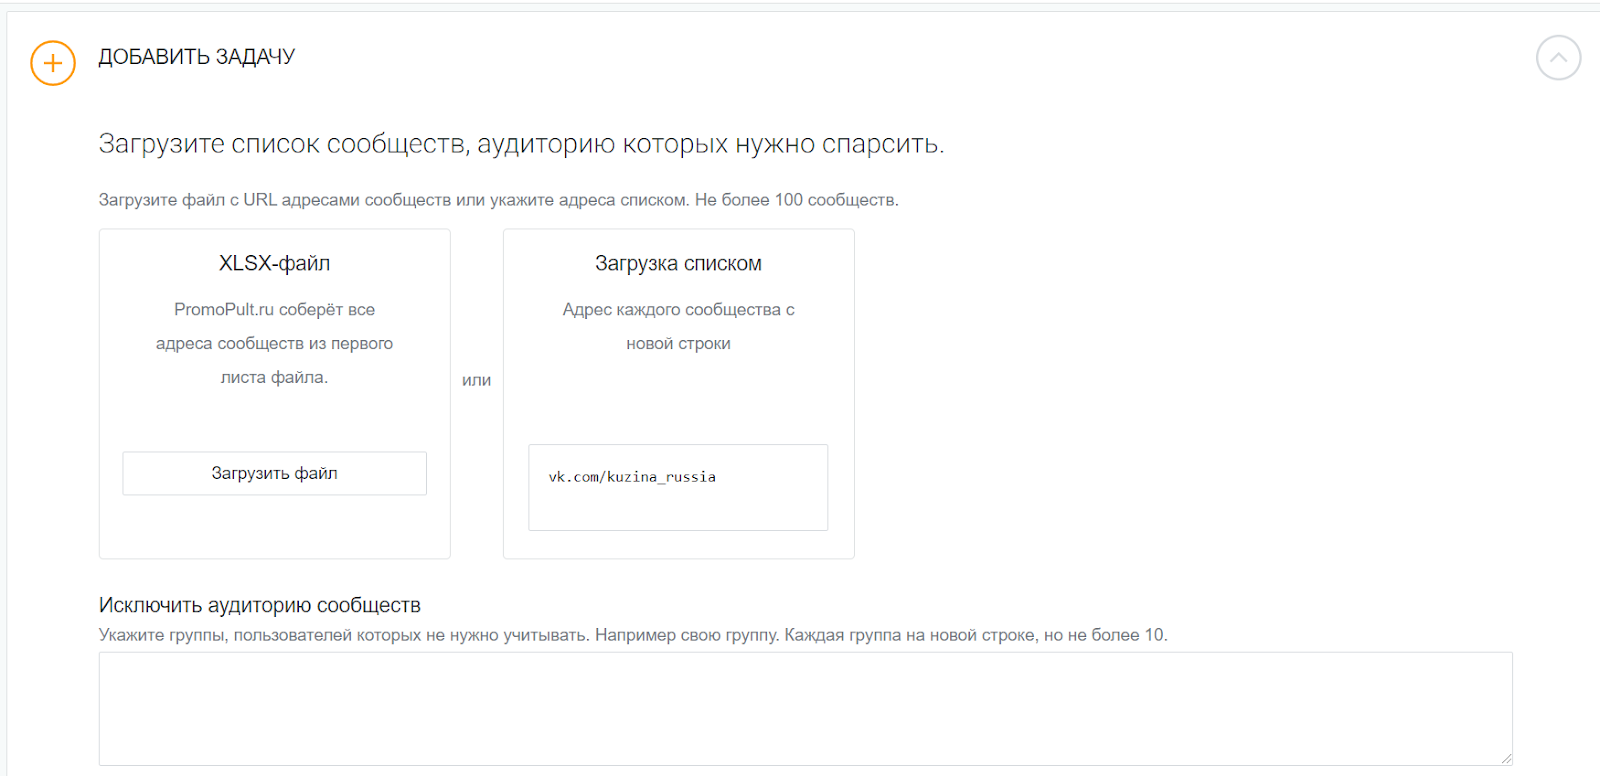Click the 'Например свою группу' hint sentence
This screenshot has width=1600, height=776.
click(x=687, y=635)
